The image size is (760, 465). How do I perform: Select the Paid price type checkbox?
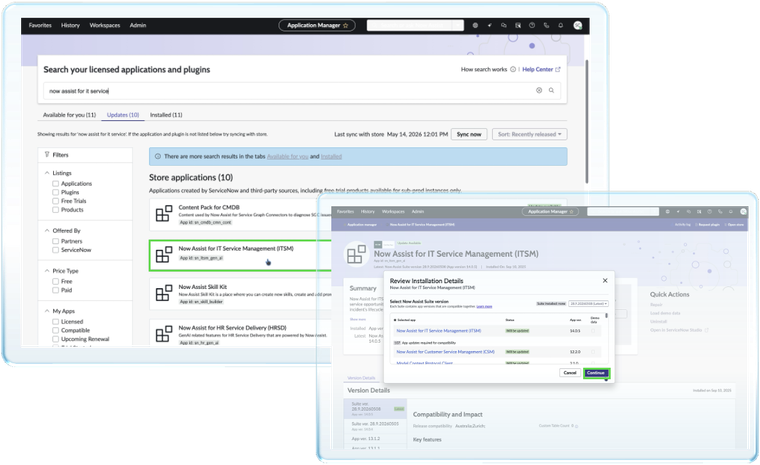(x=56, y=290)
